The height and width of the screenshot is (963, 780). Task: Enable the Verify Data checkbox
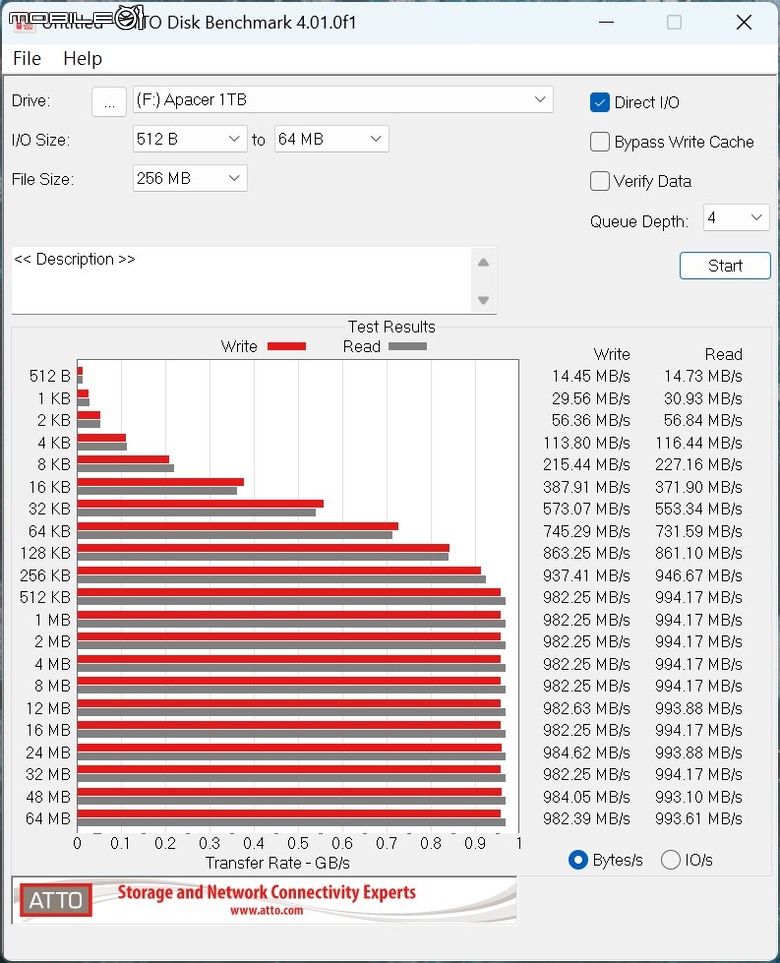(599, 181)
